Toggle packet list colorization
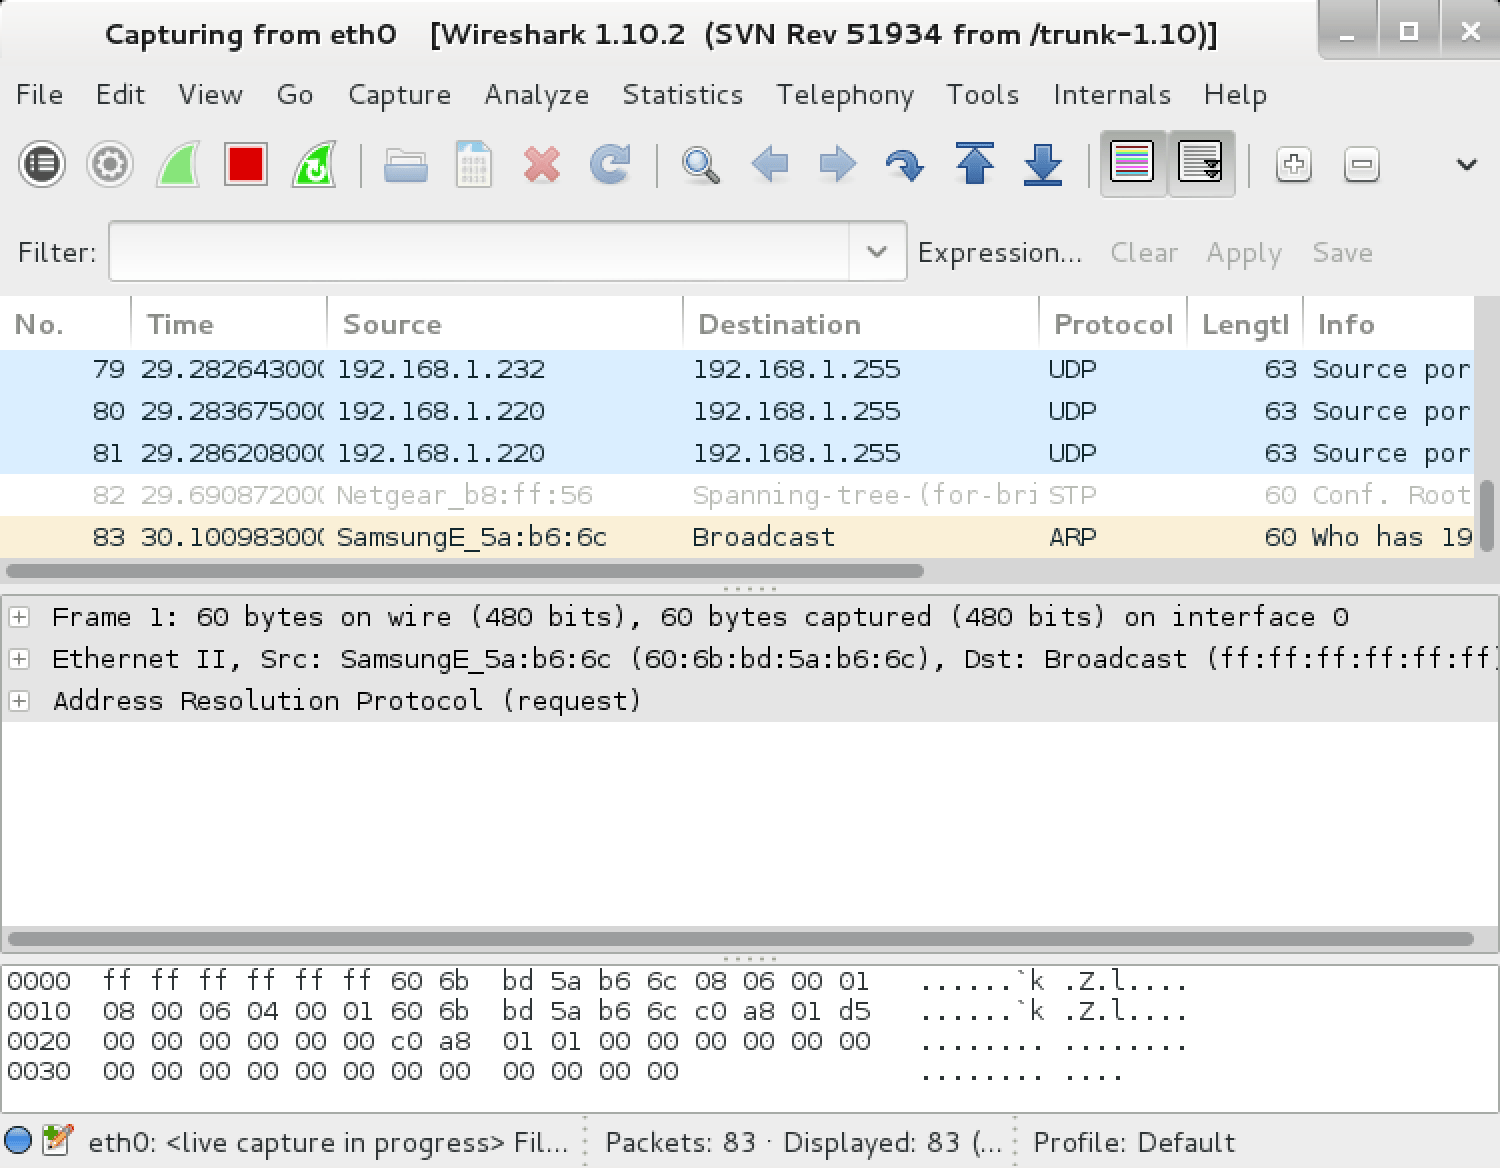 1132,163
